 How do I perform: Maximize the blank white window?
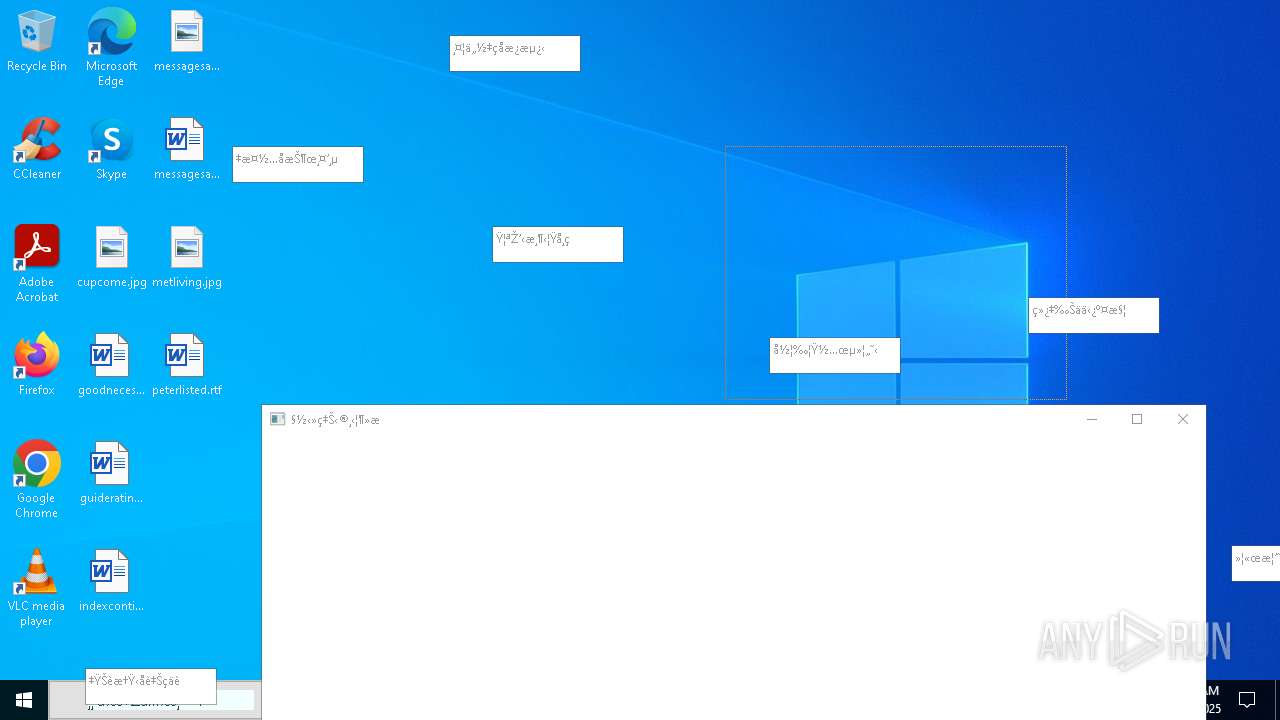click(1137, 419)
